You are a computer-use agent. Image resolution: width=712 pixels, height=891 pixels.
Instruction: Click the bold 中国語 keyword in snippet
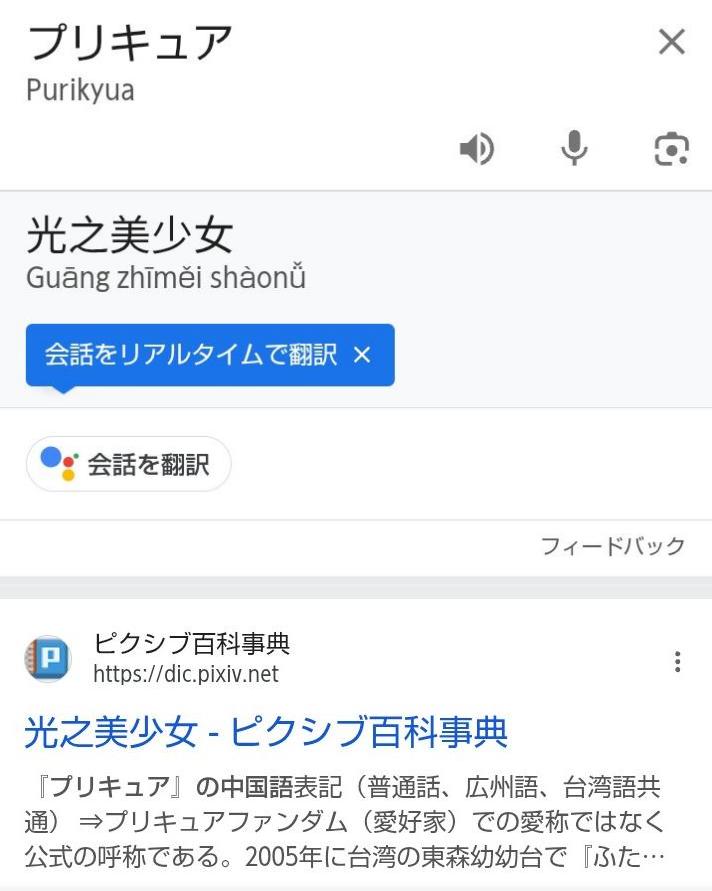click(x=239, y=787)
